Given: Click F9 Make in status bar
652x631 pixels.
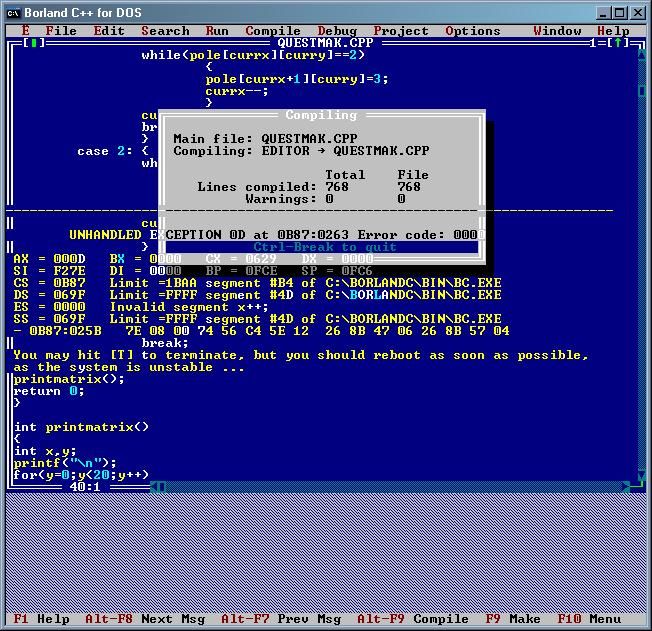Looking at the screenshot, I should 513,619.
